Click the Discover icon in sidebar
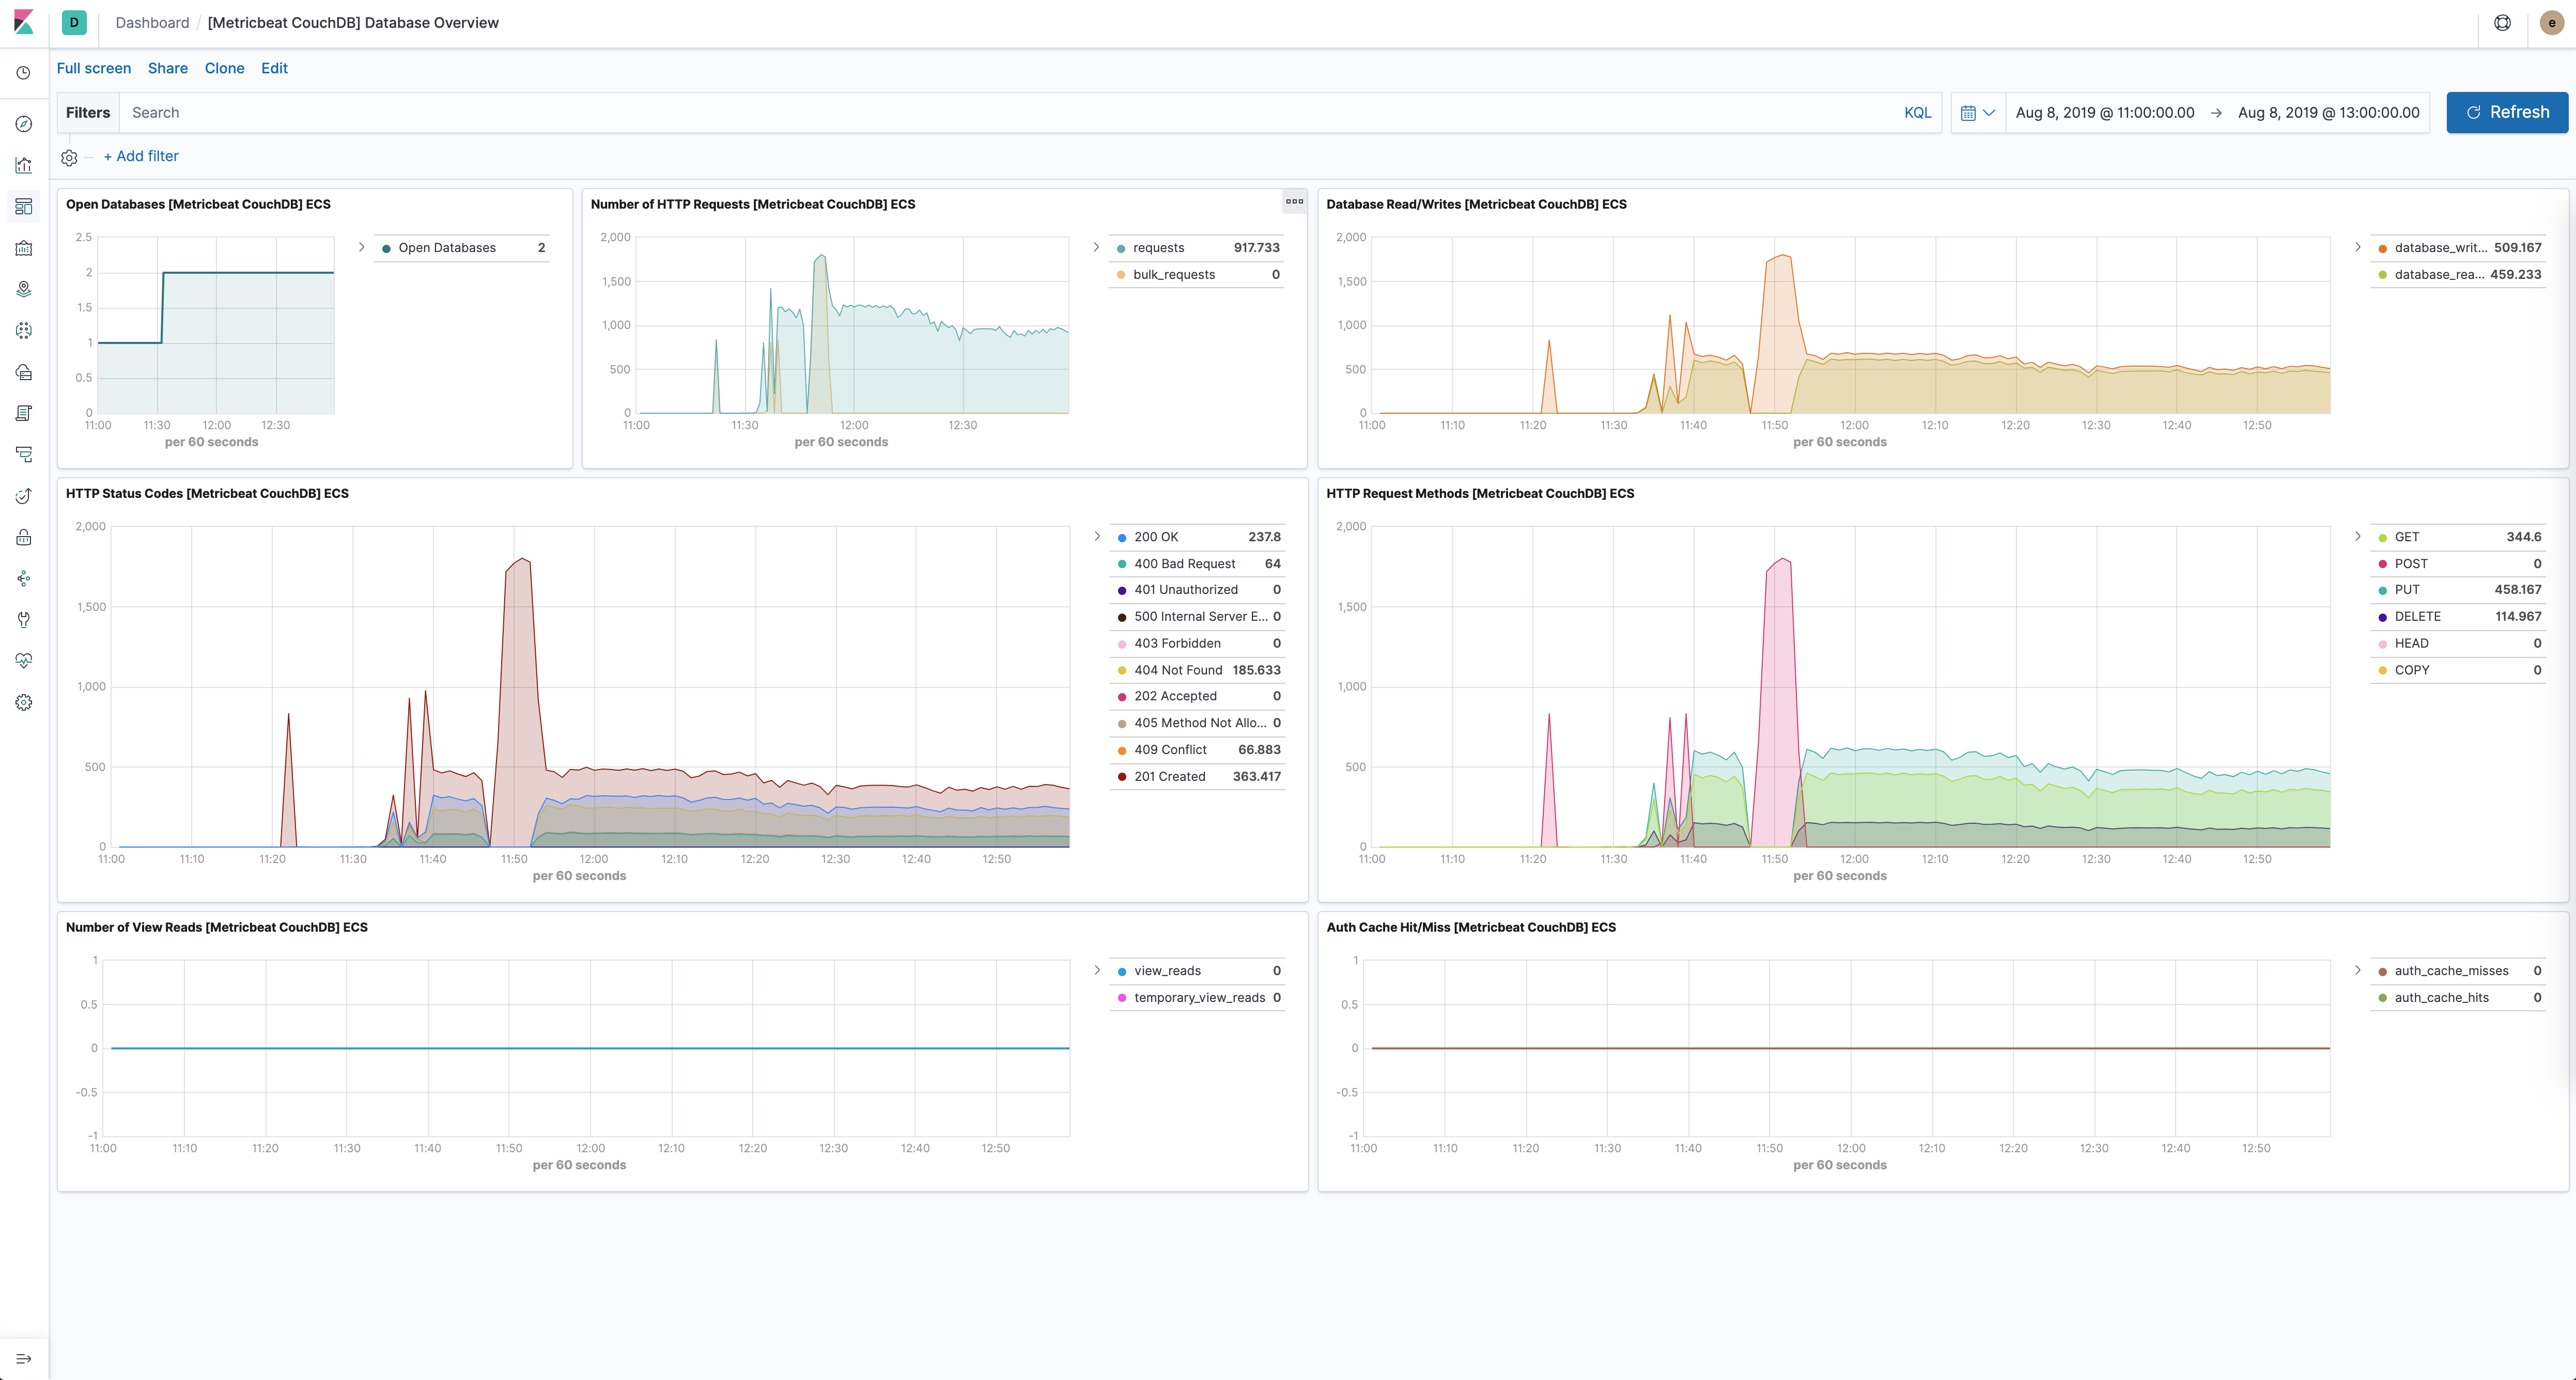Viewport: 2576px width, 1380px height. (x=24, y=123)
